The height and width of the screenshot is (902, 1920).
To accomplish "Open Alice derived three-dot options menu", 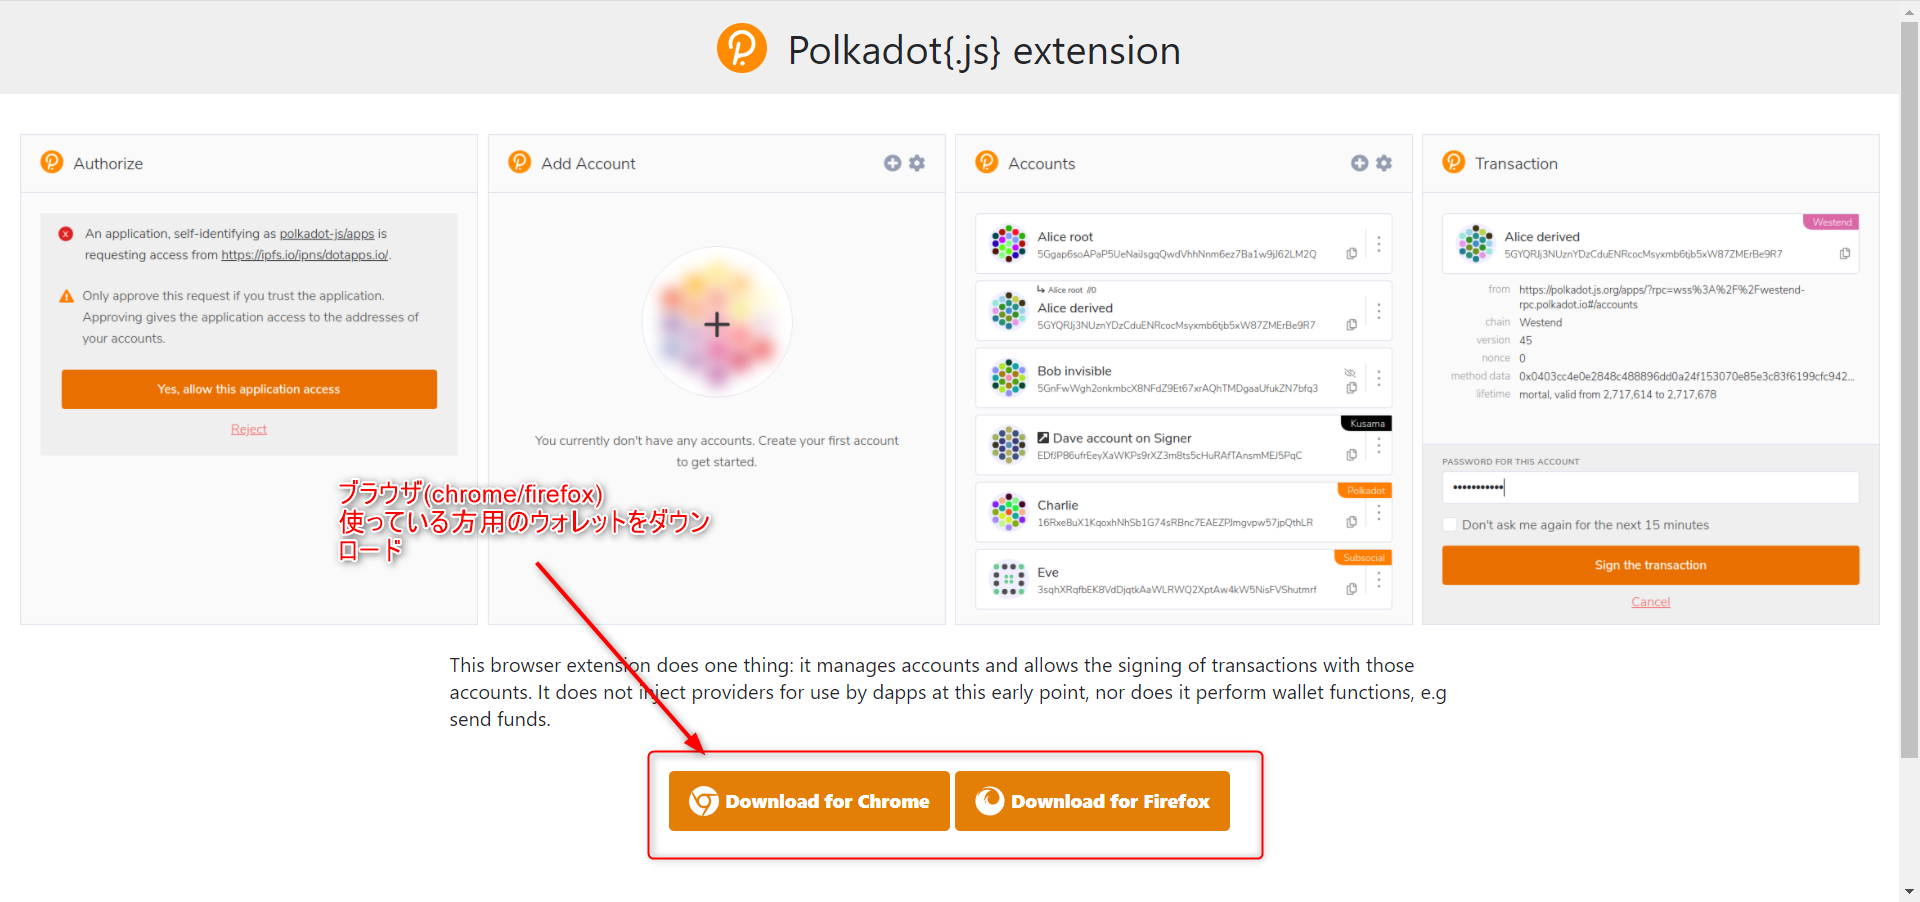I will [1378, 311].
